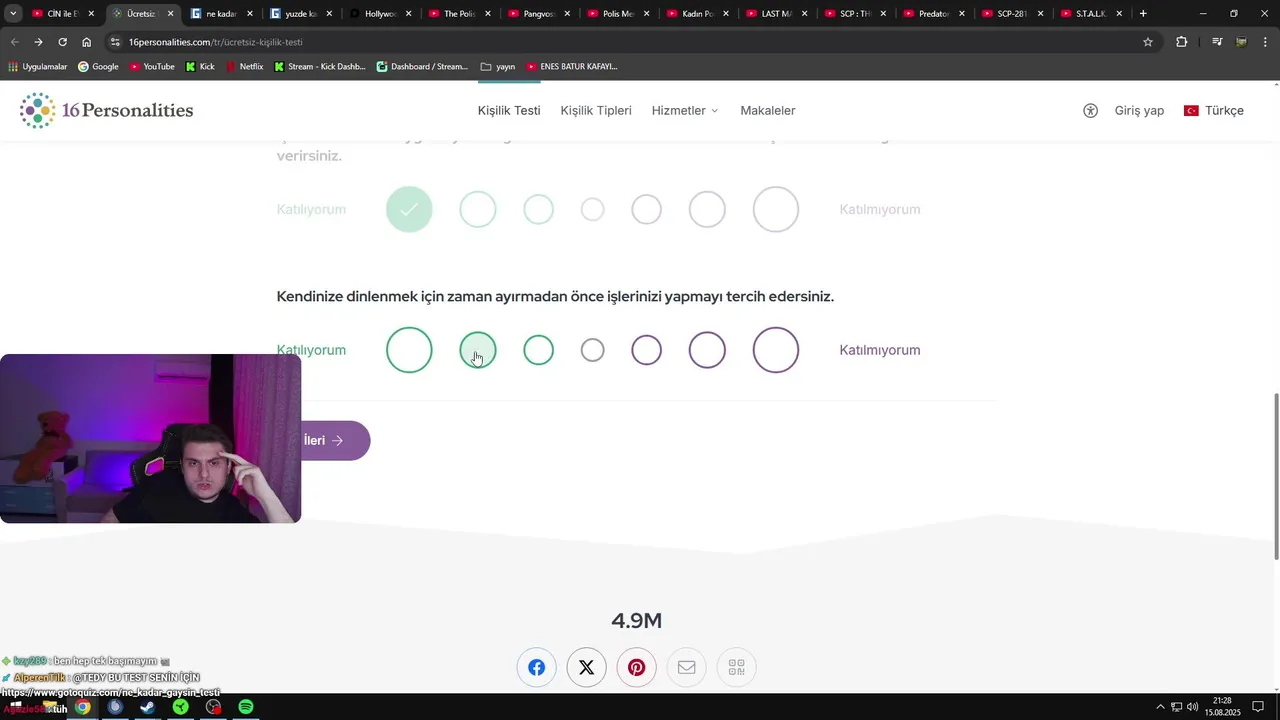This screenshot has height=720, width=1280.
Task: Open the Dashboard / Stream bookmark
Action: (422, 67)
